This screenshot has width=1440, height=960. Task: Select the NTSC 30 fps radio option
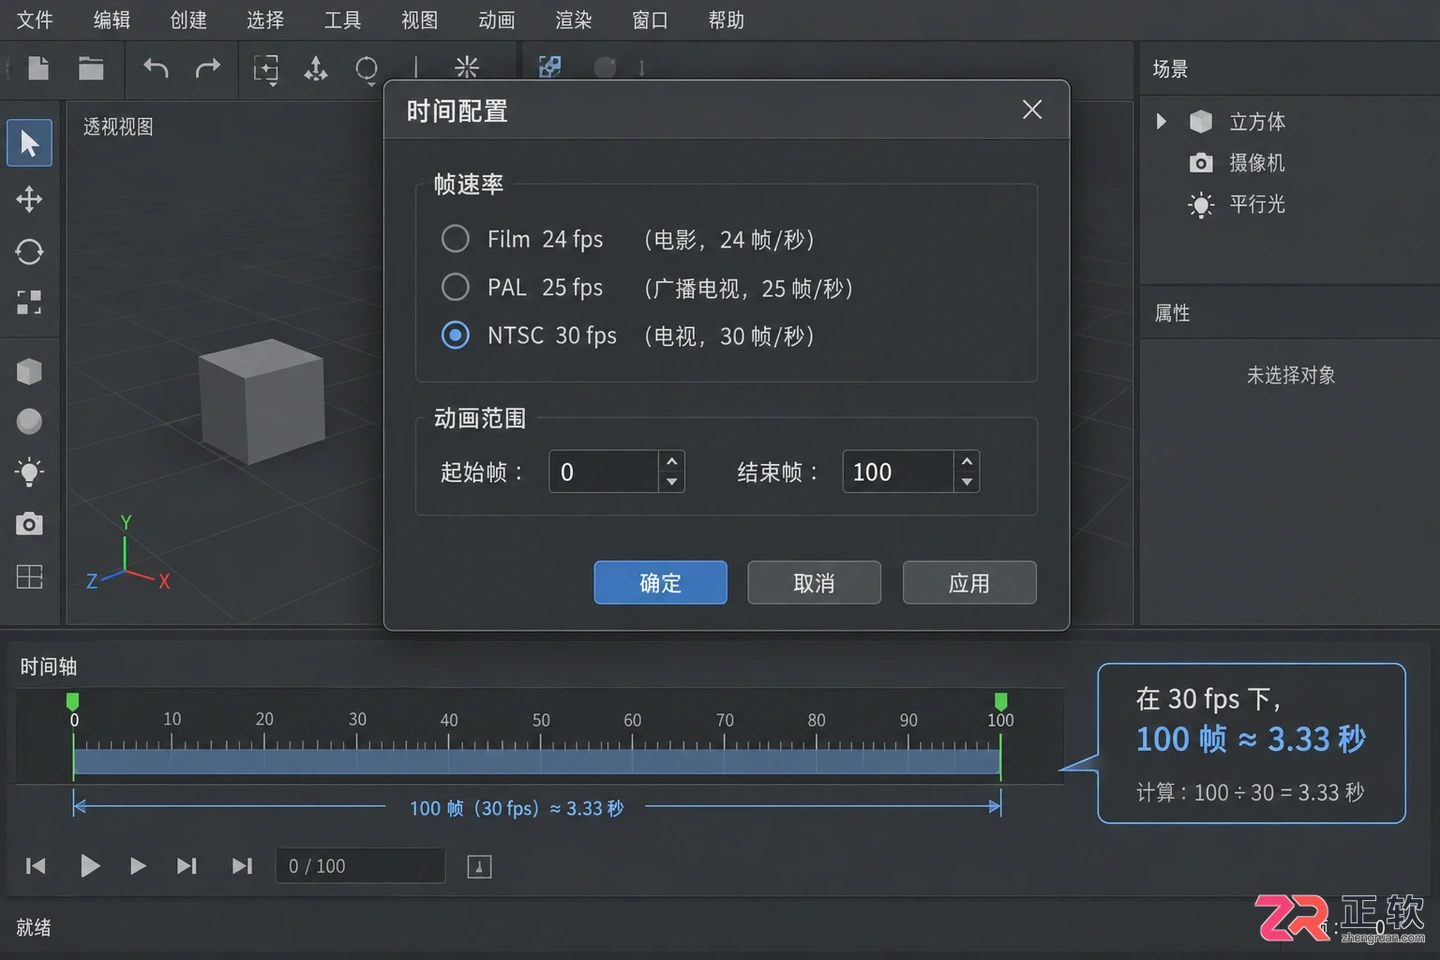(455, 335)
